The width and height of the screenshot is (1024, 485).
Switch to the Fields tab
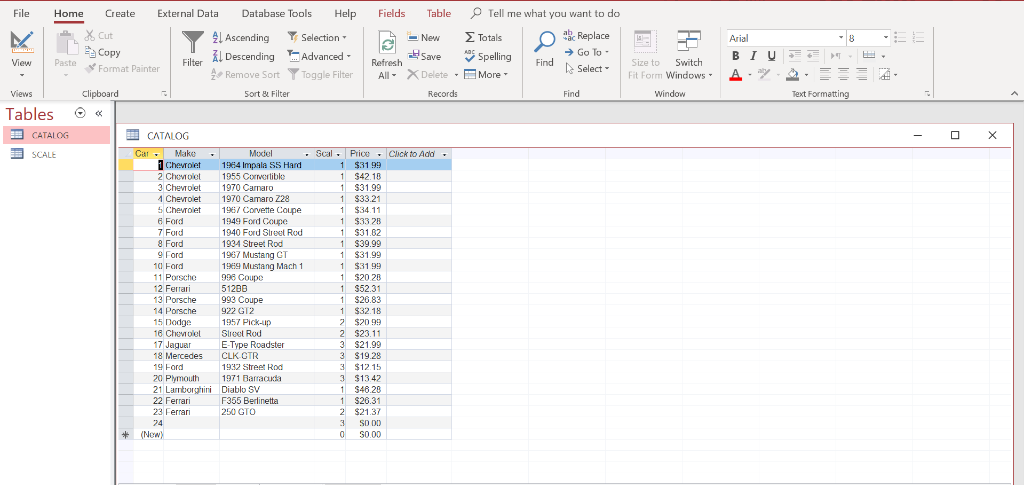[x=392, y=13]
